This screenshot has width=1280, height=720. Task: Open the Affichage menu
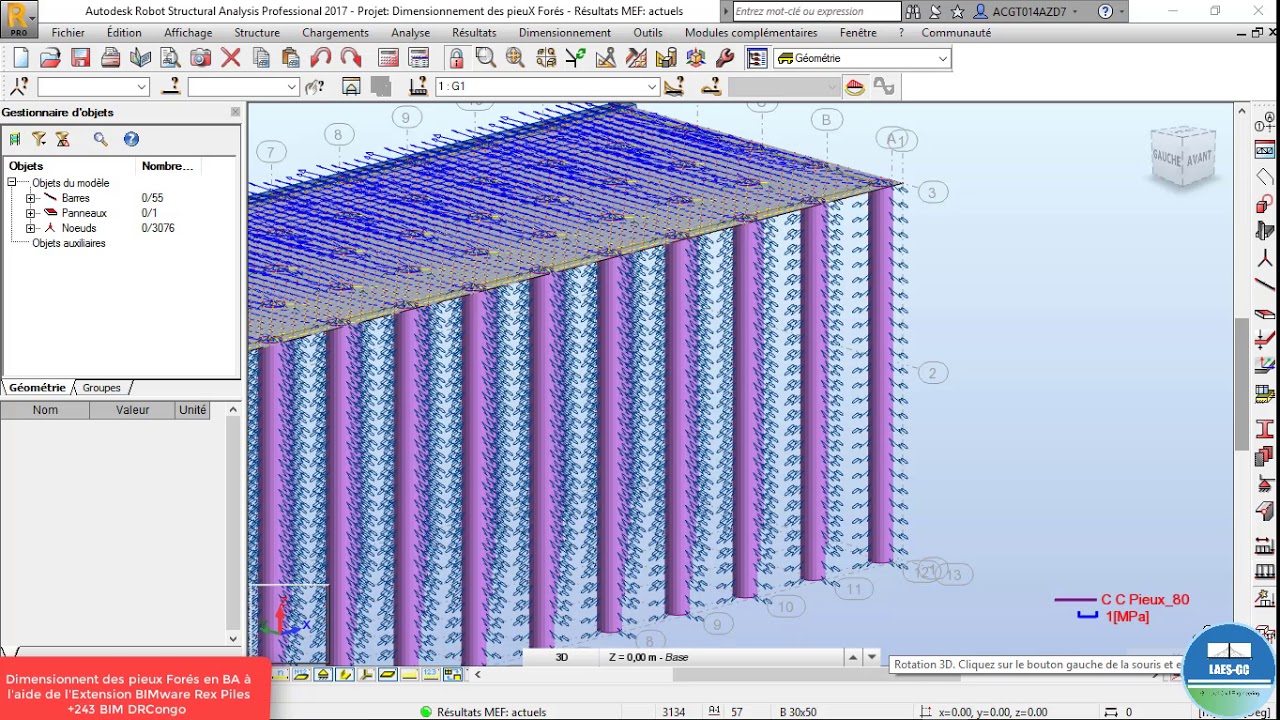[x=188, y=32]
